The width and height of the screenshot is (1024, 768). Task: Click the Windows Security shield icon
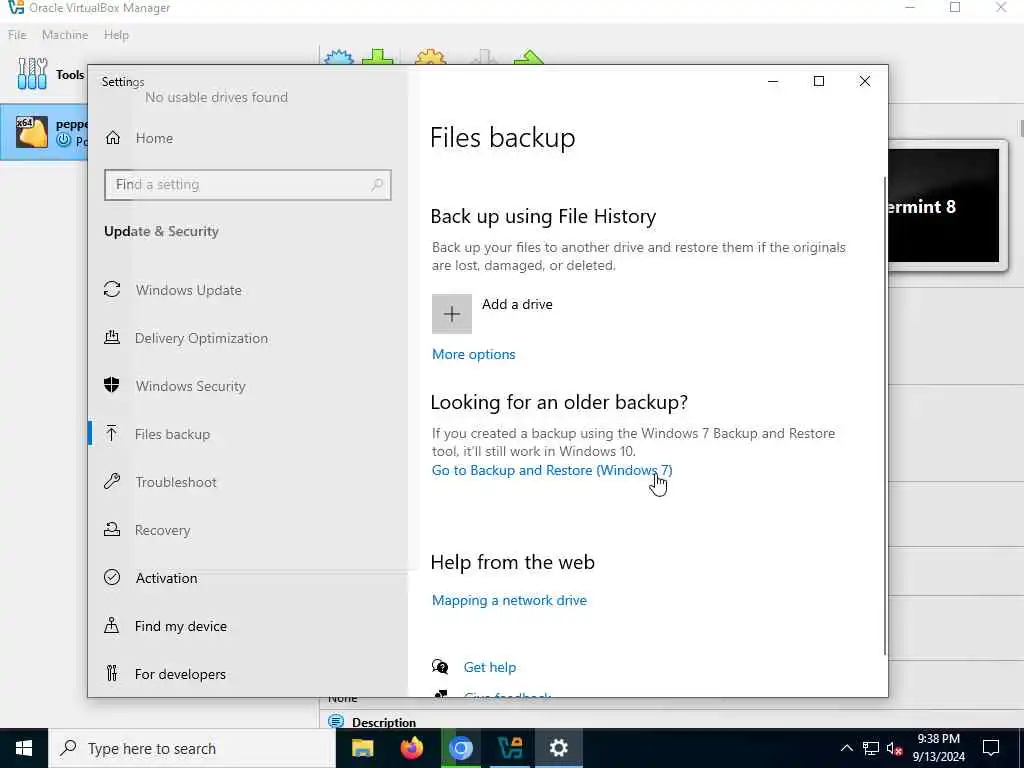point(112,385)
